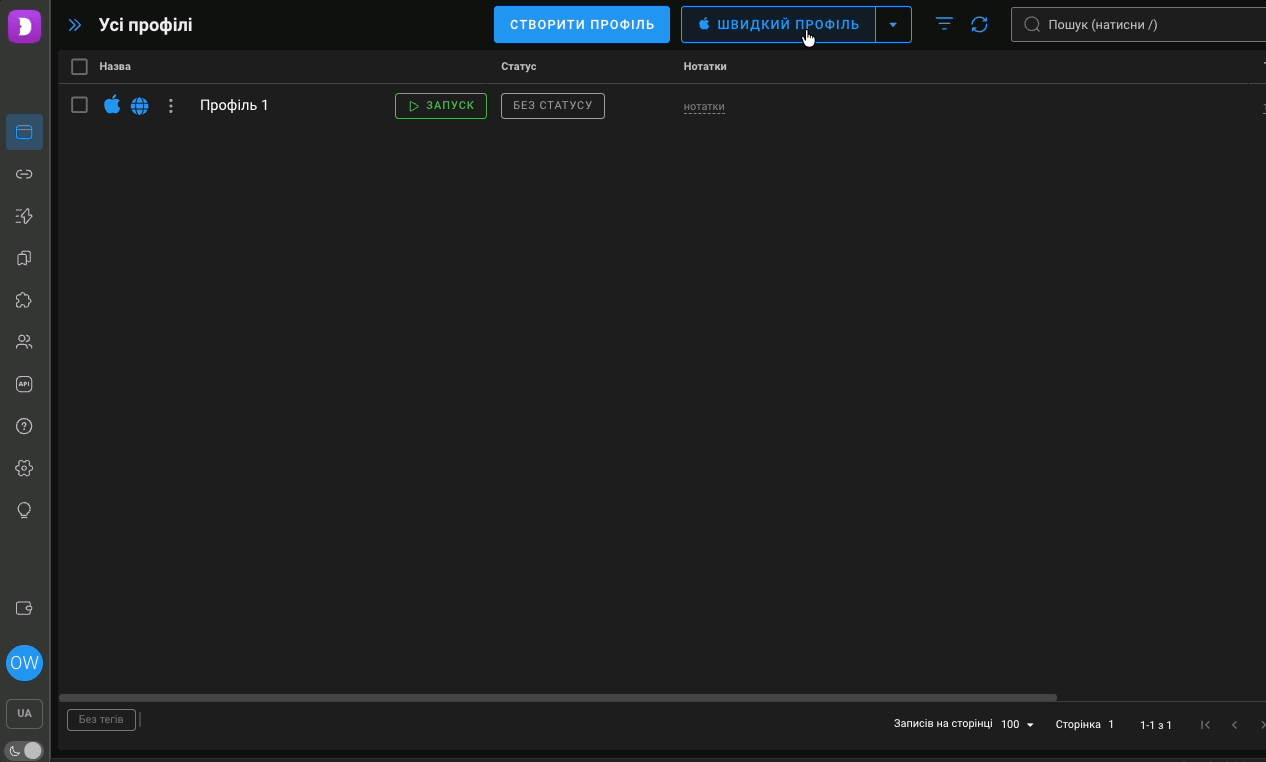Click the Нотатки column header
1266x762 pixels.
coord(705,67)
